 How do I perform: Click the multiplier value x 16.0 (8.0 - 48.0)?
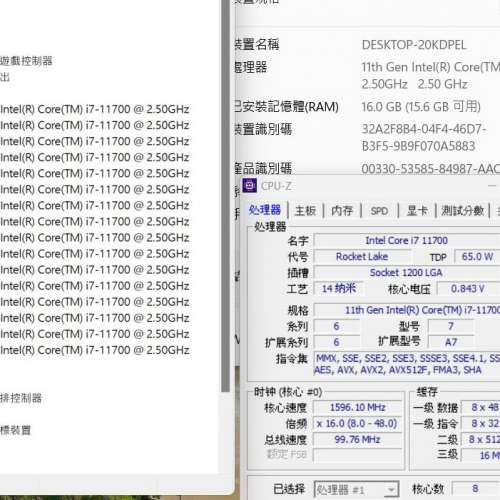[358, 424]
